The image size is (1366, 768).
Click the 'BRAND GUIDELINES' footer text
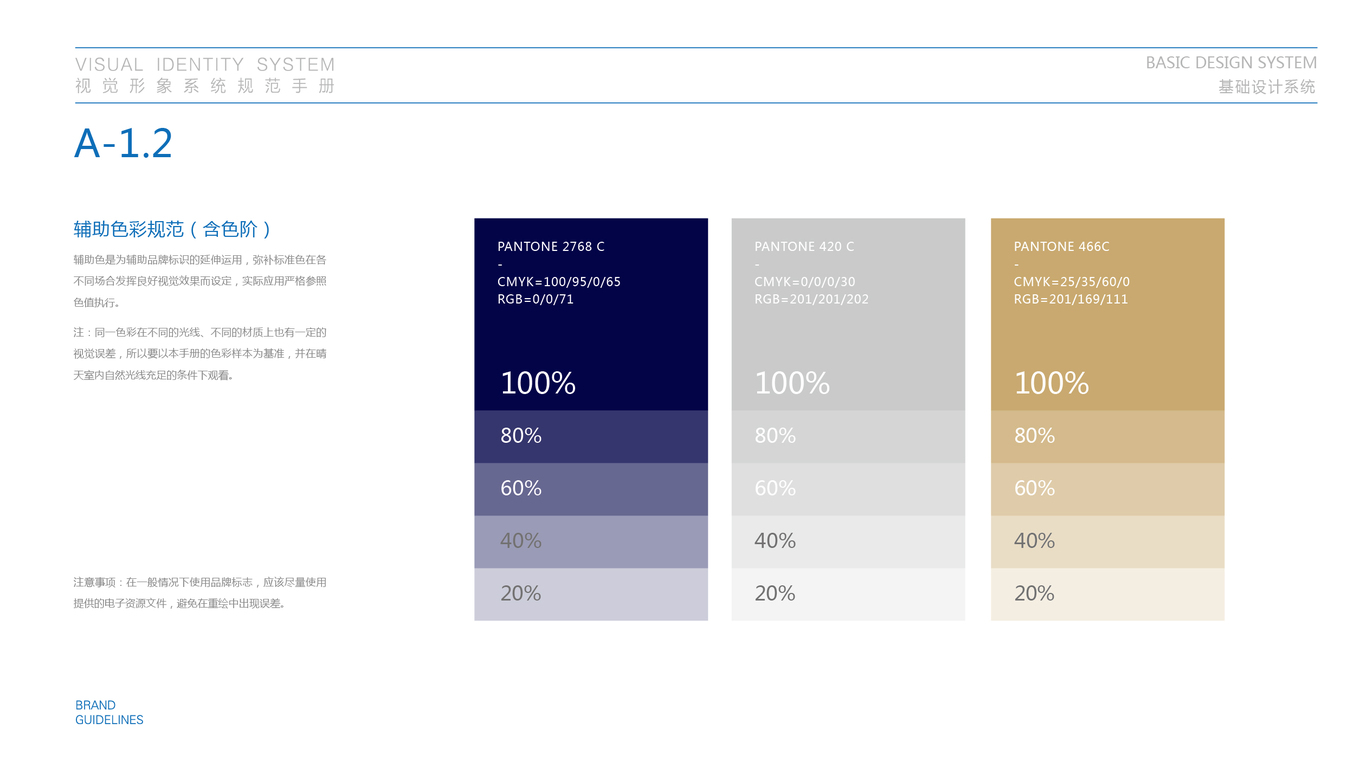(x=109, y=712)
